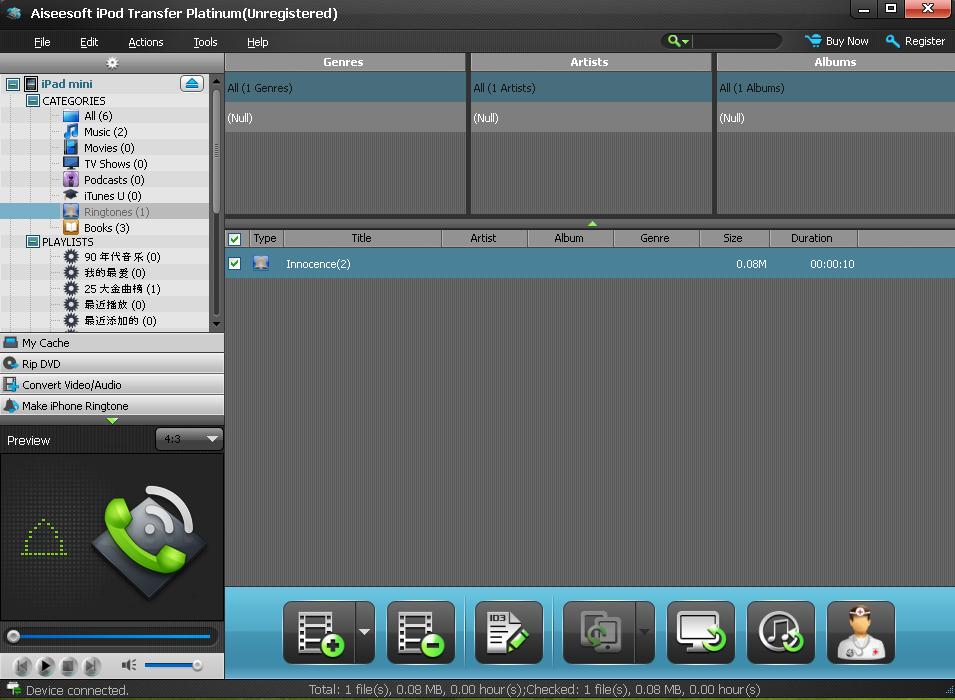
Task: Play the preview
Action: pos(45,666)
